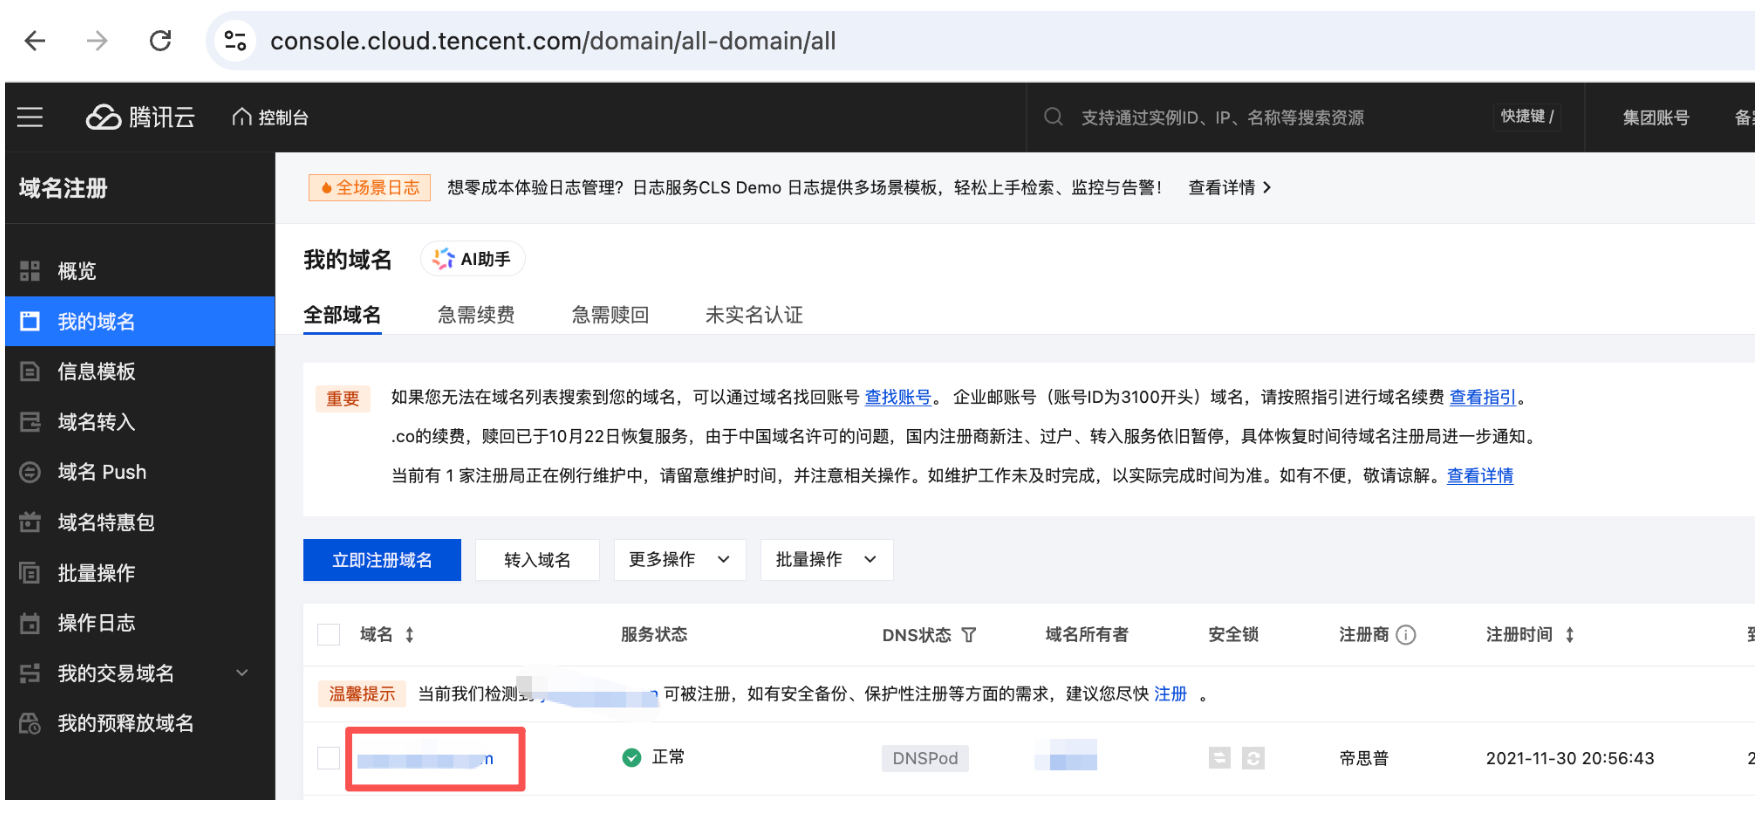Switch to the 急需续费 tab
This screenshot has height=816, width=1760.
coord(476,315)
